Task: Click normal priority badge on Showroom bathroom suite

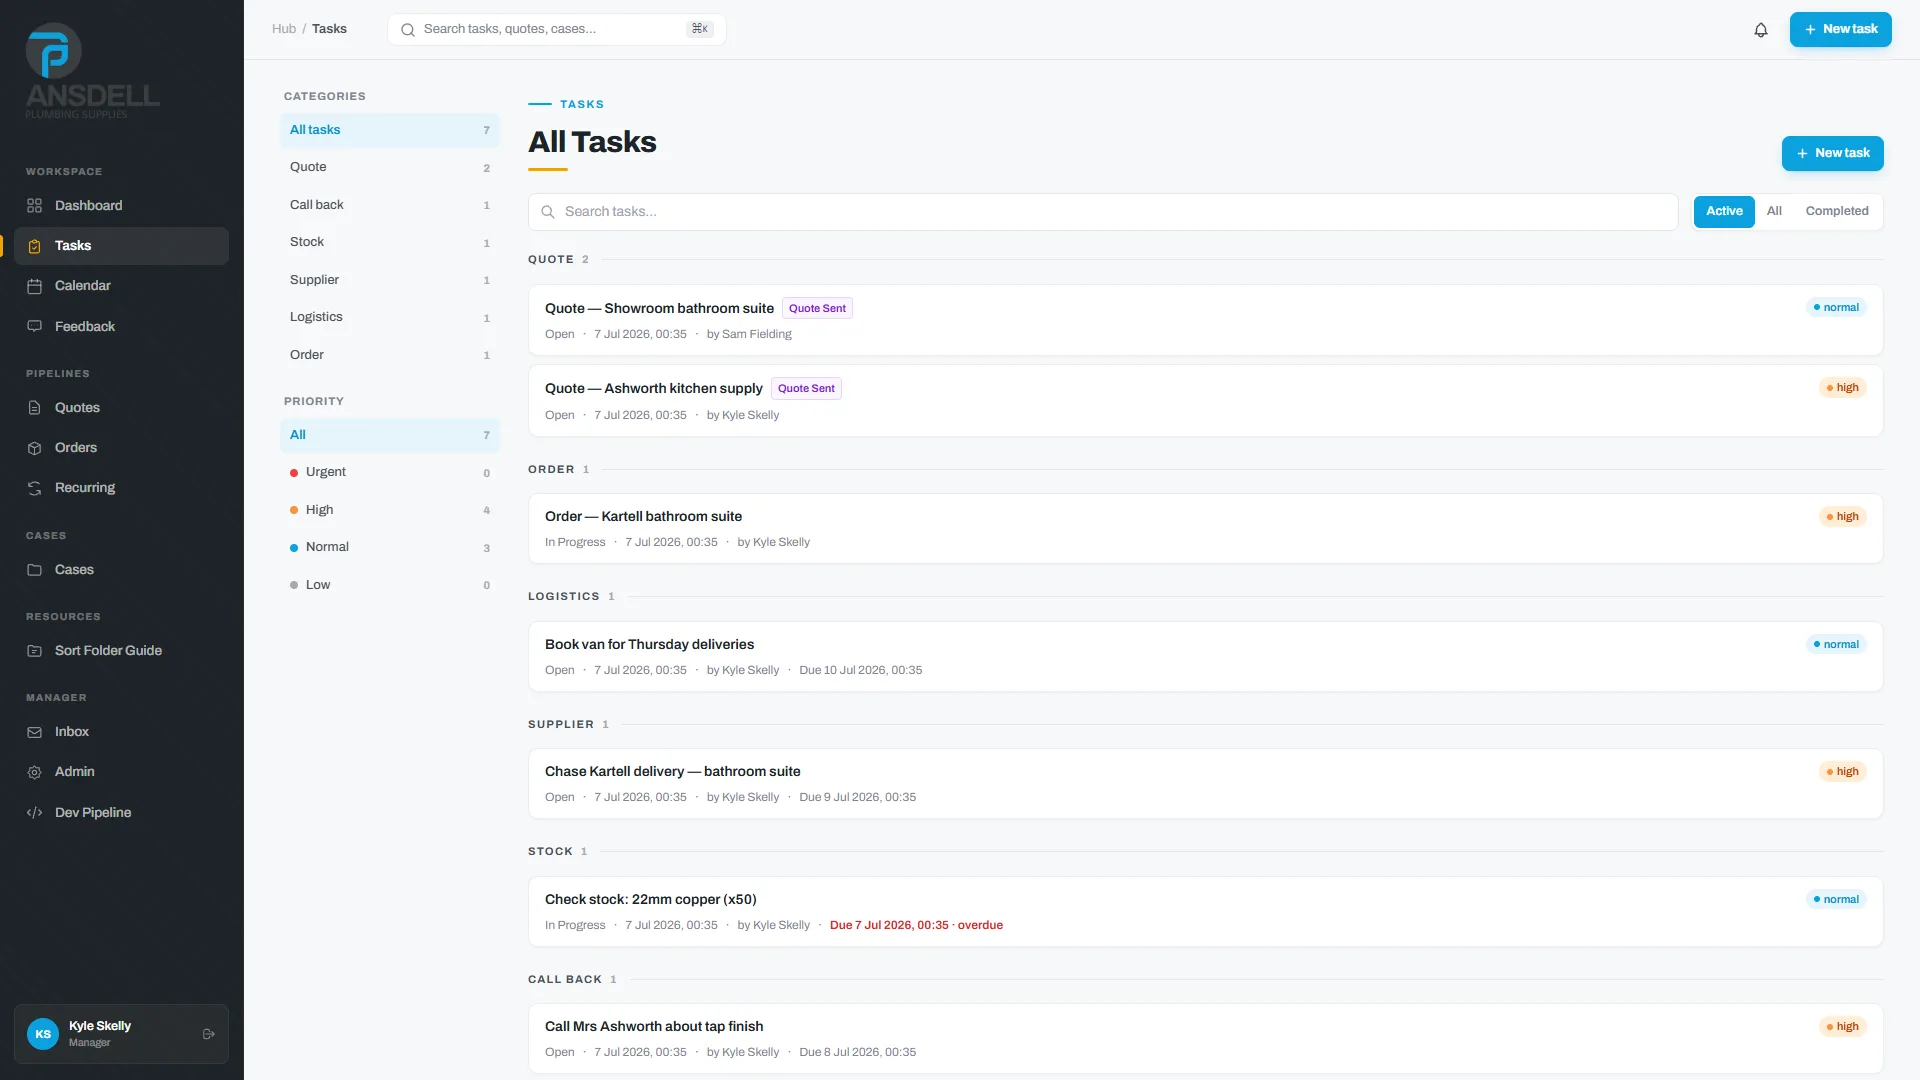Action: pos(1836,307)
